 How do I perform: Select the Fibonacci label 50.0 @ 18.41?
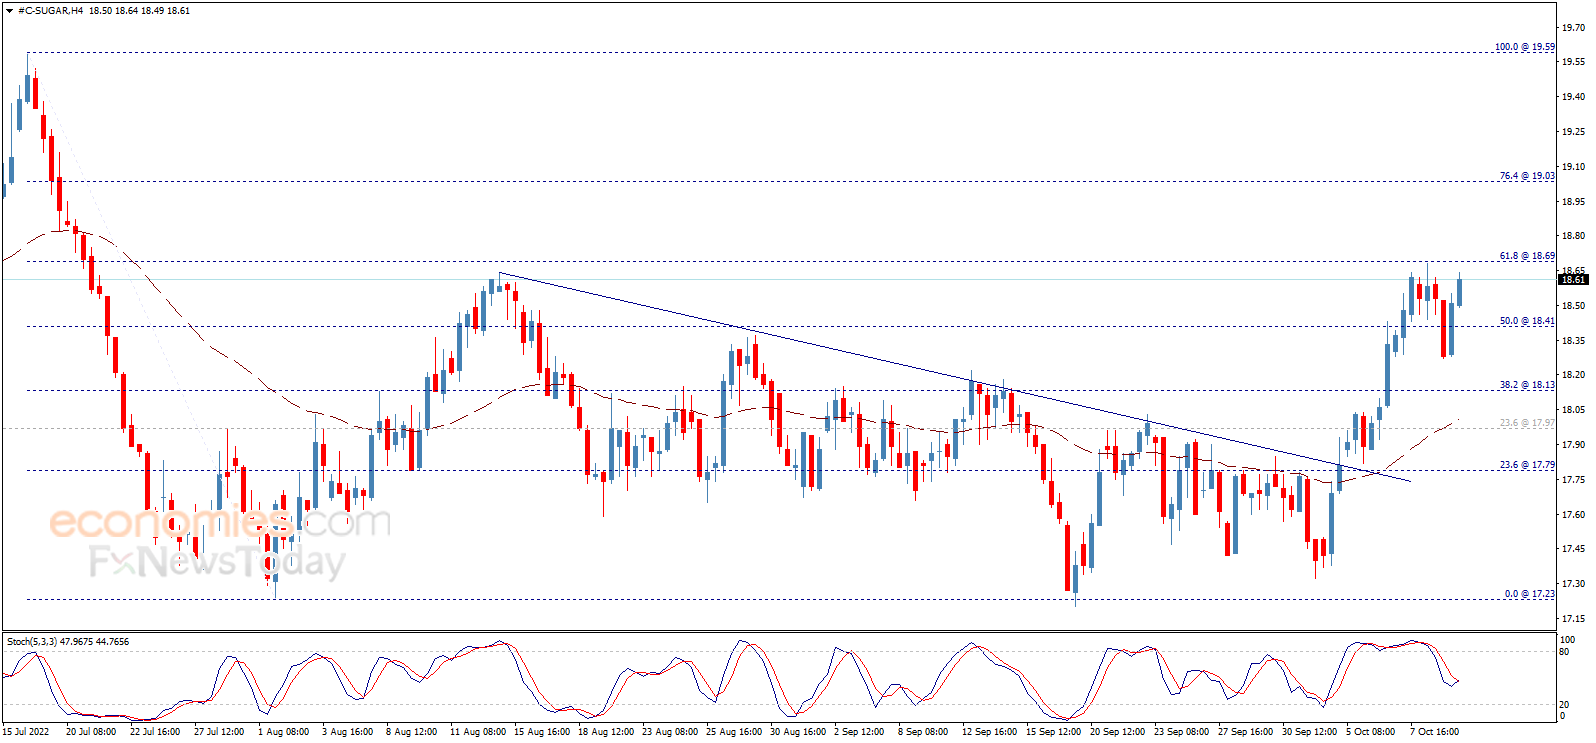[1526, 321]
